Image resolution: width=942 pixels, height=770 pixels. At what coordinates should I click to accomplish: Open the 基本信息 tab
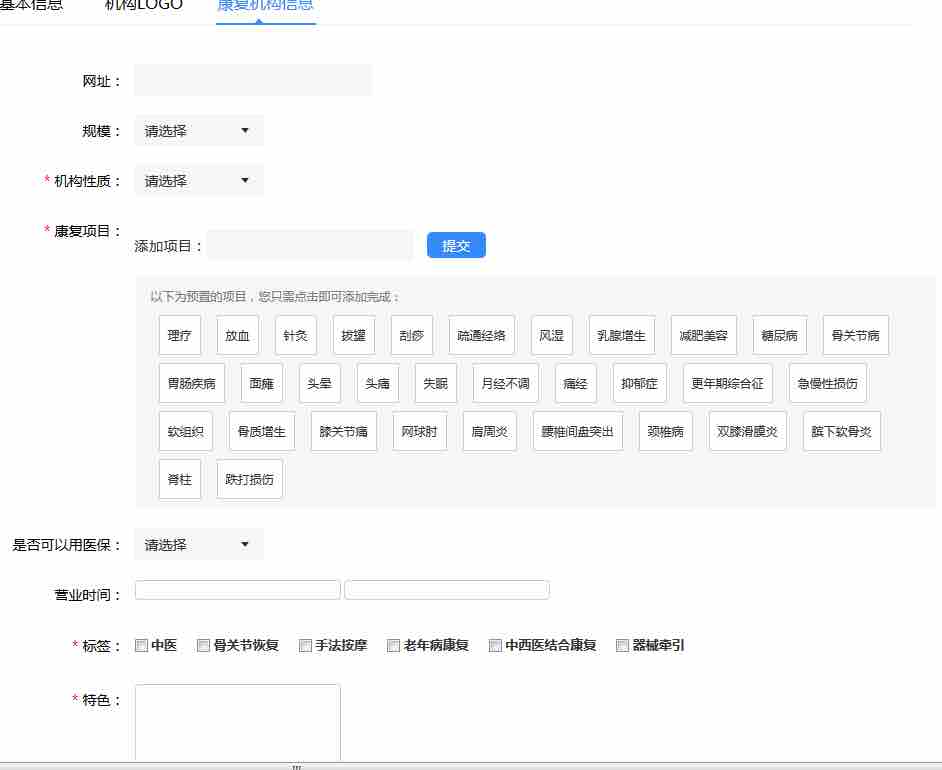(32, 6)
